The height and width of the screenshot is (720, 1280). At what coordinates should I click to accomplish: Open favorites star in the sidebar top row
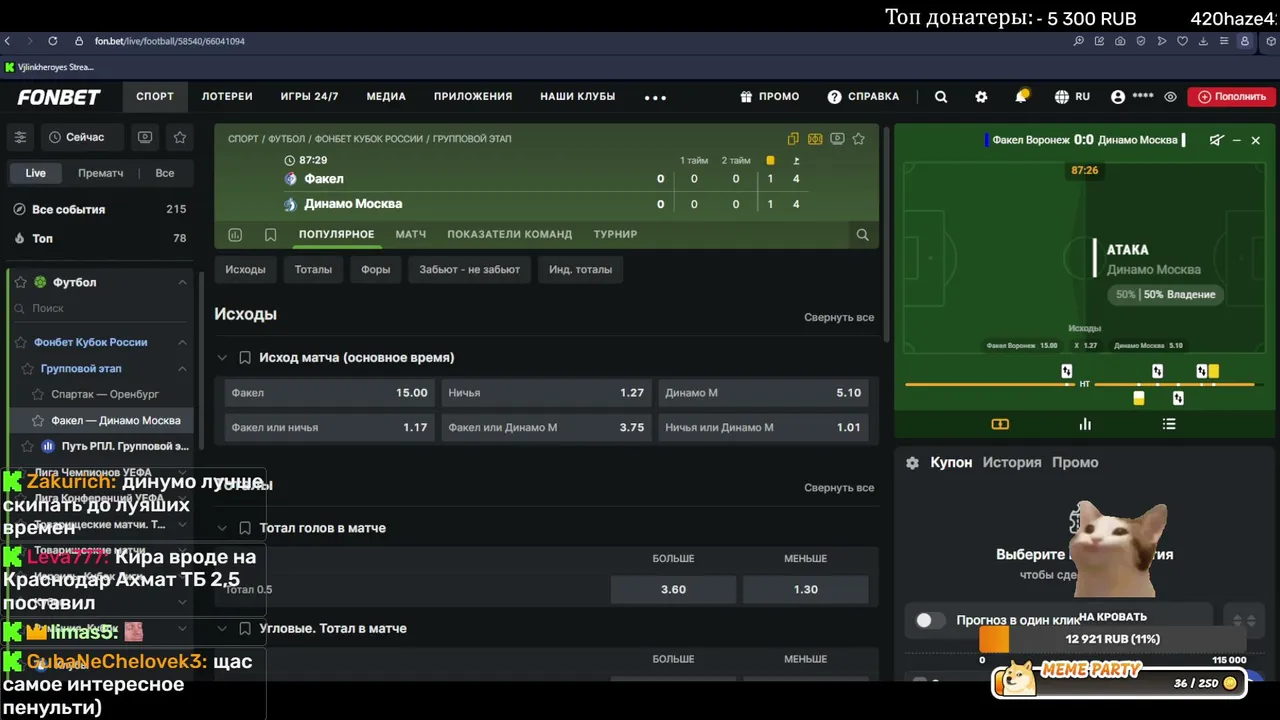tap(180, 137)
